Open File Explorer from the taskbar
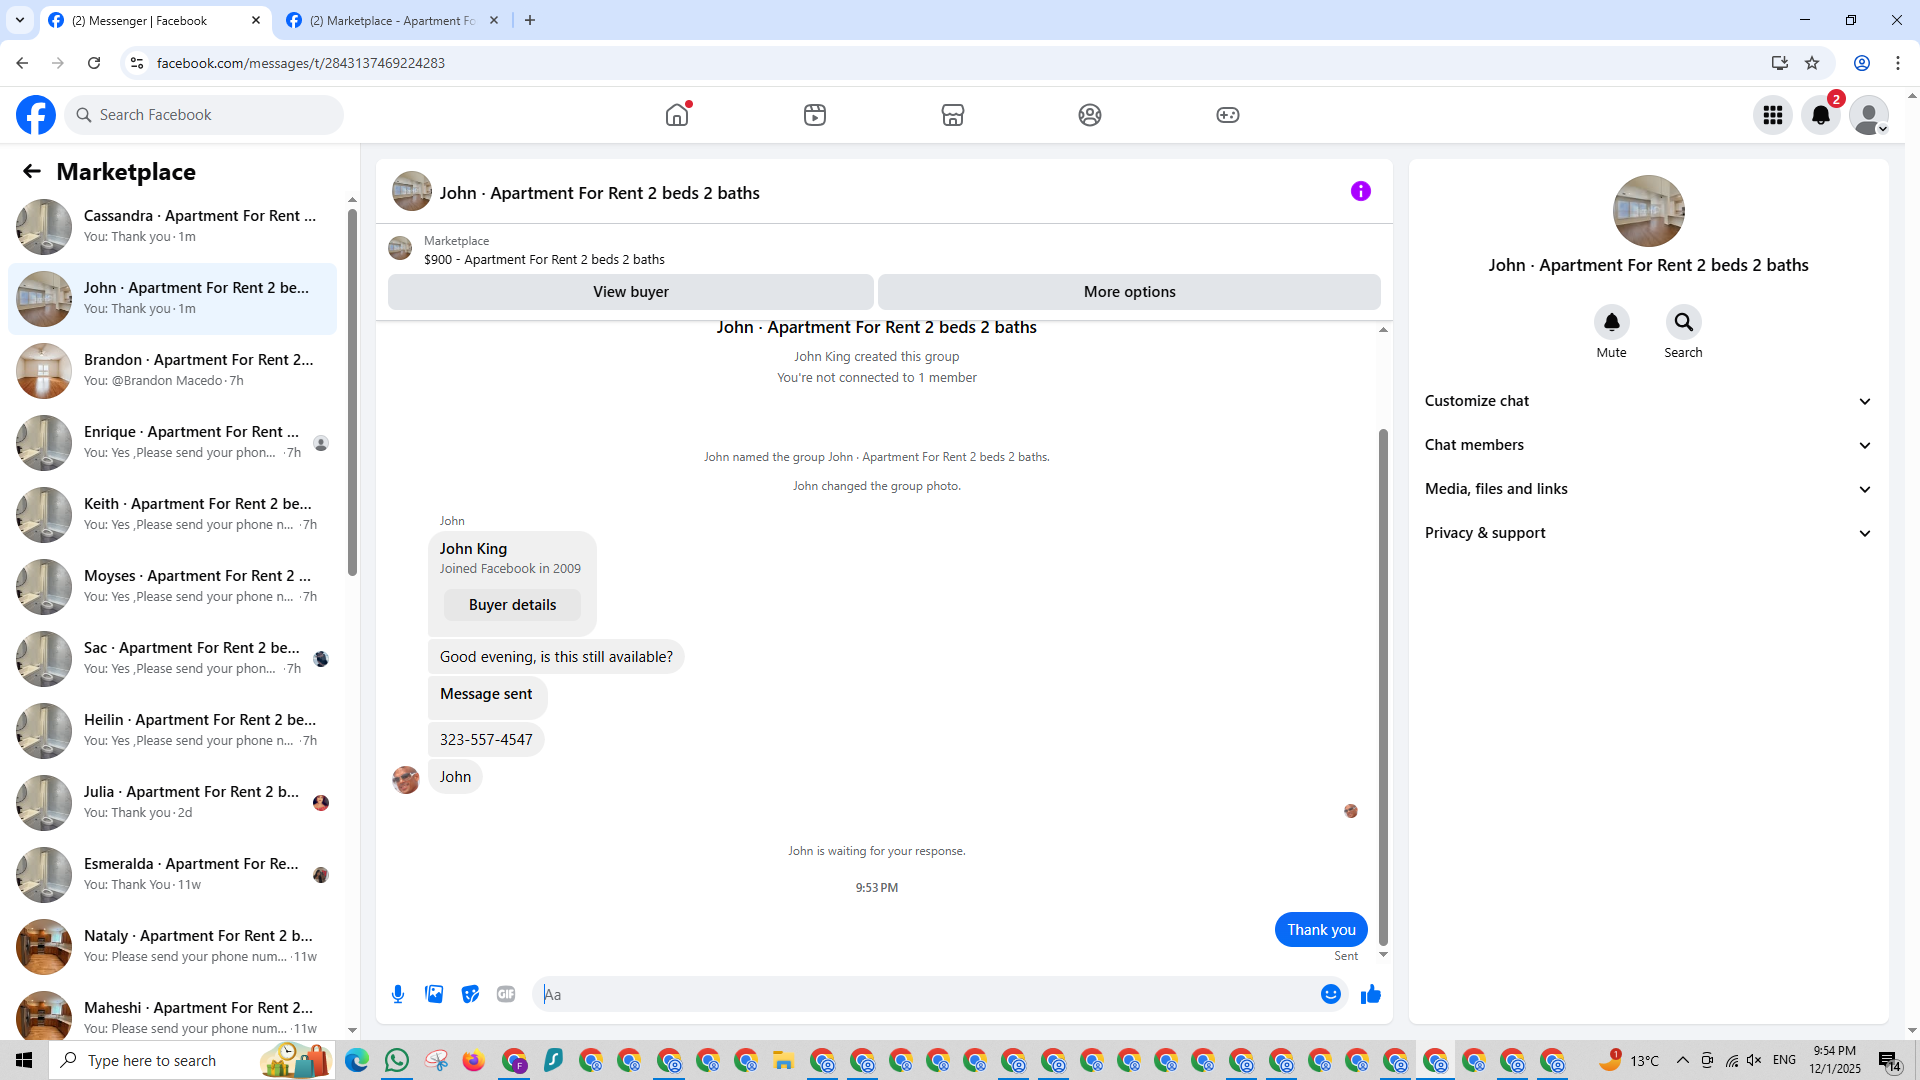Screen dimensions: 1920x1080 783,1060
